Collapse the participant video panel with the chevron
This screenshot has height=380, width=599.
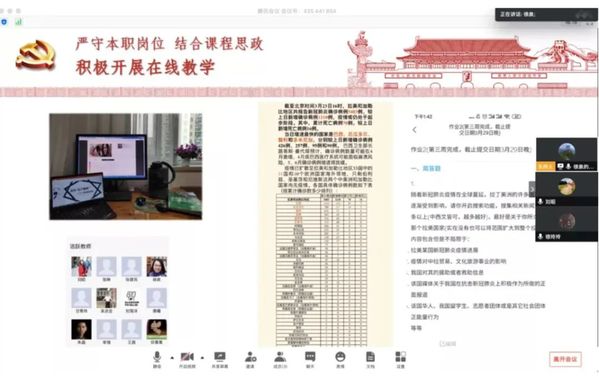532,189
